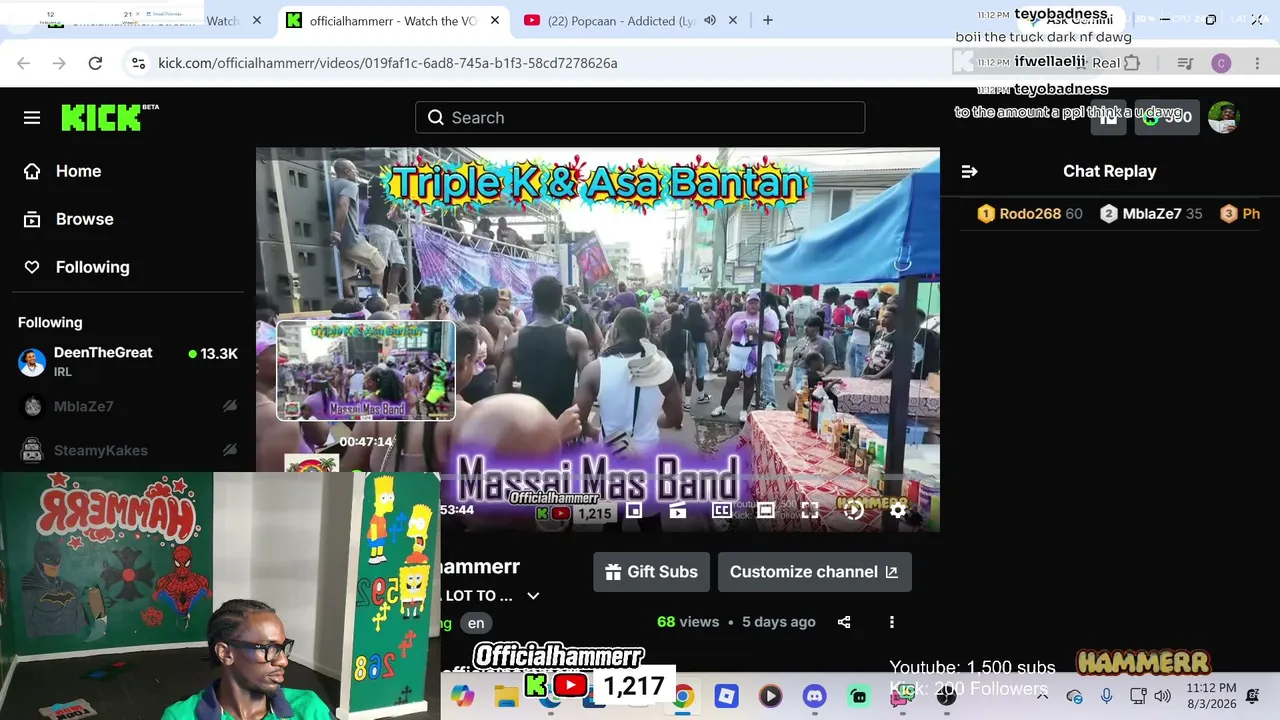The height and width of the screenshot is (720, 1280).
Task: Show hidden system tray icons
Action: (x=1042, y=696)
